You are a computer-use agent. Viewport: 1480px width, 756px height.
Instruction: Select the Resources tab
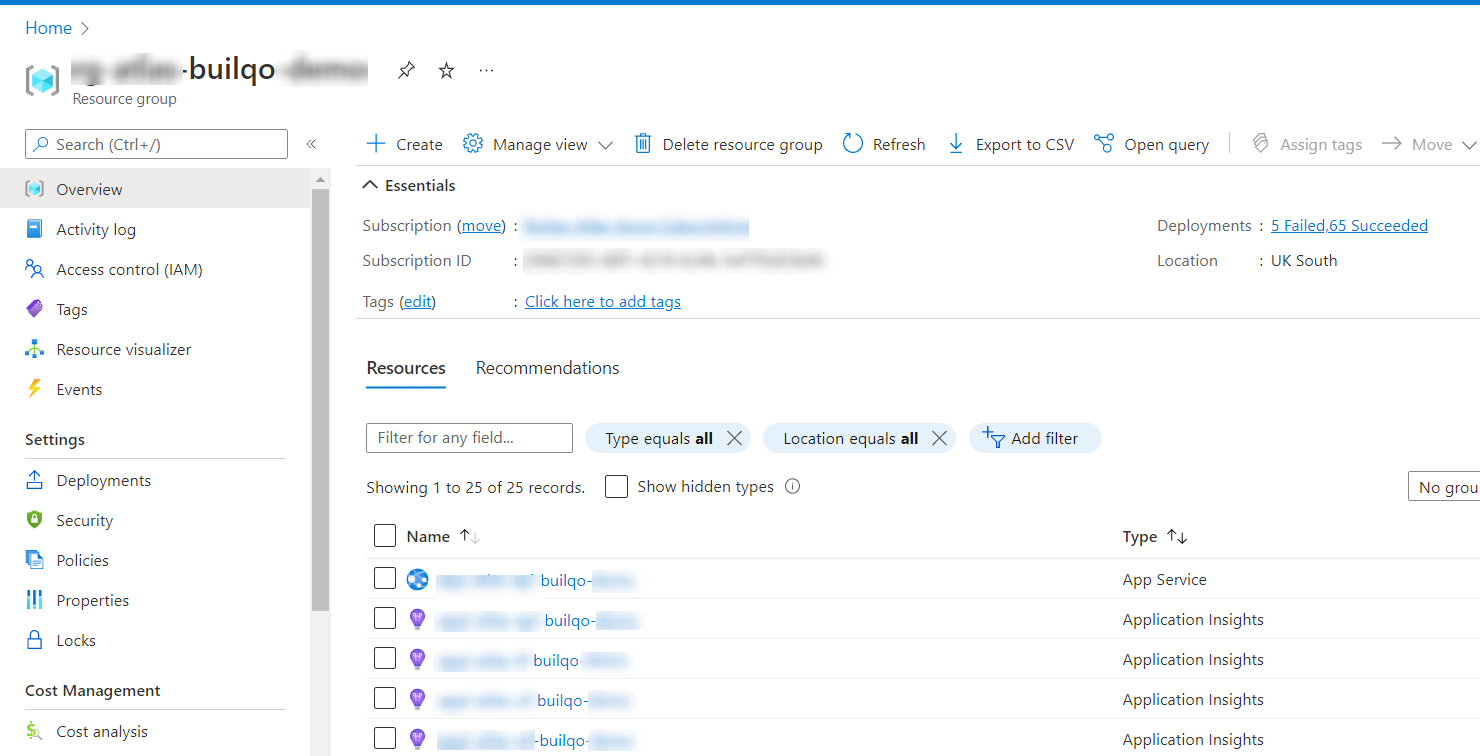406,368
